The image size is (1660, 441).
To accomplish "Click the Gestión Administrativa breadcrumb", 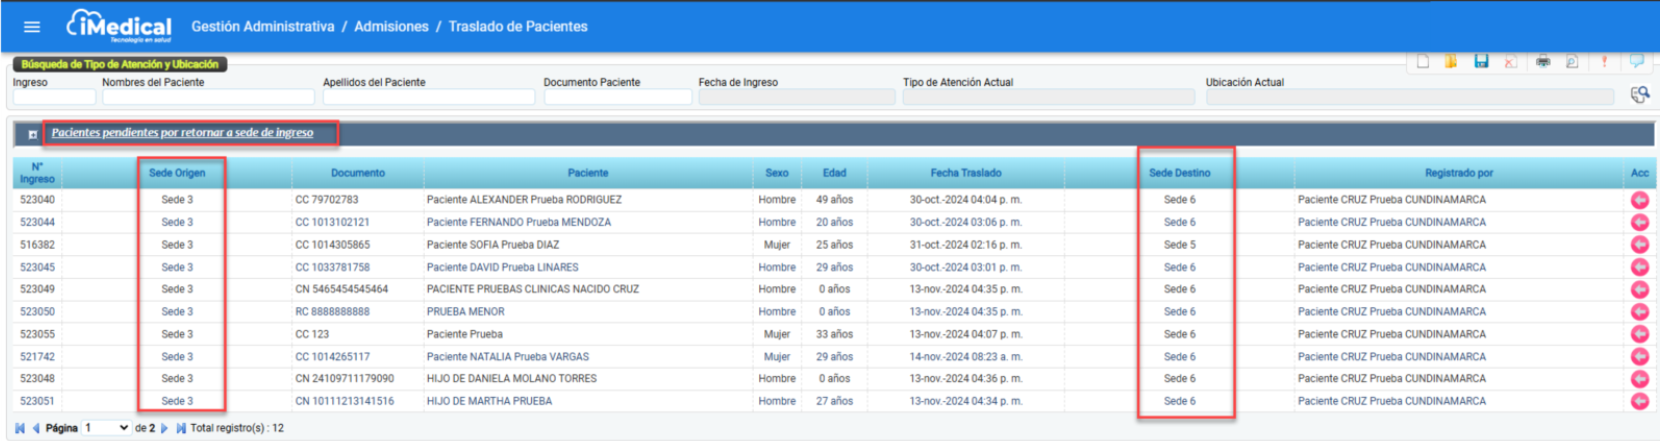I will click(x=263, y=27).
